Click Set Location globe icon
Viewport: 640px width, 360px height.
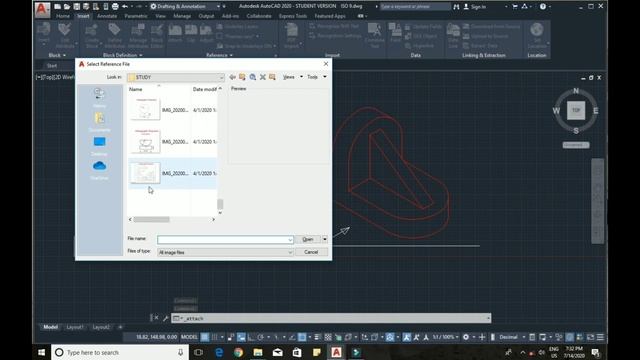pyautogui.click(x=537, y=36)
